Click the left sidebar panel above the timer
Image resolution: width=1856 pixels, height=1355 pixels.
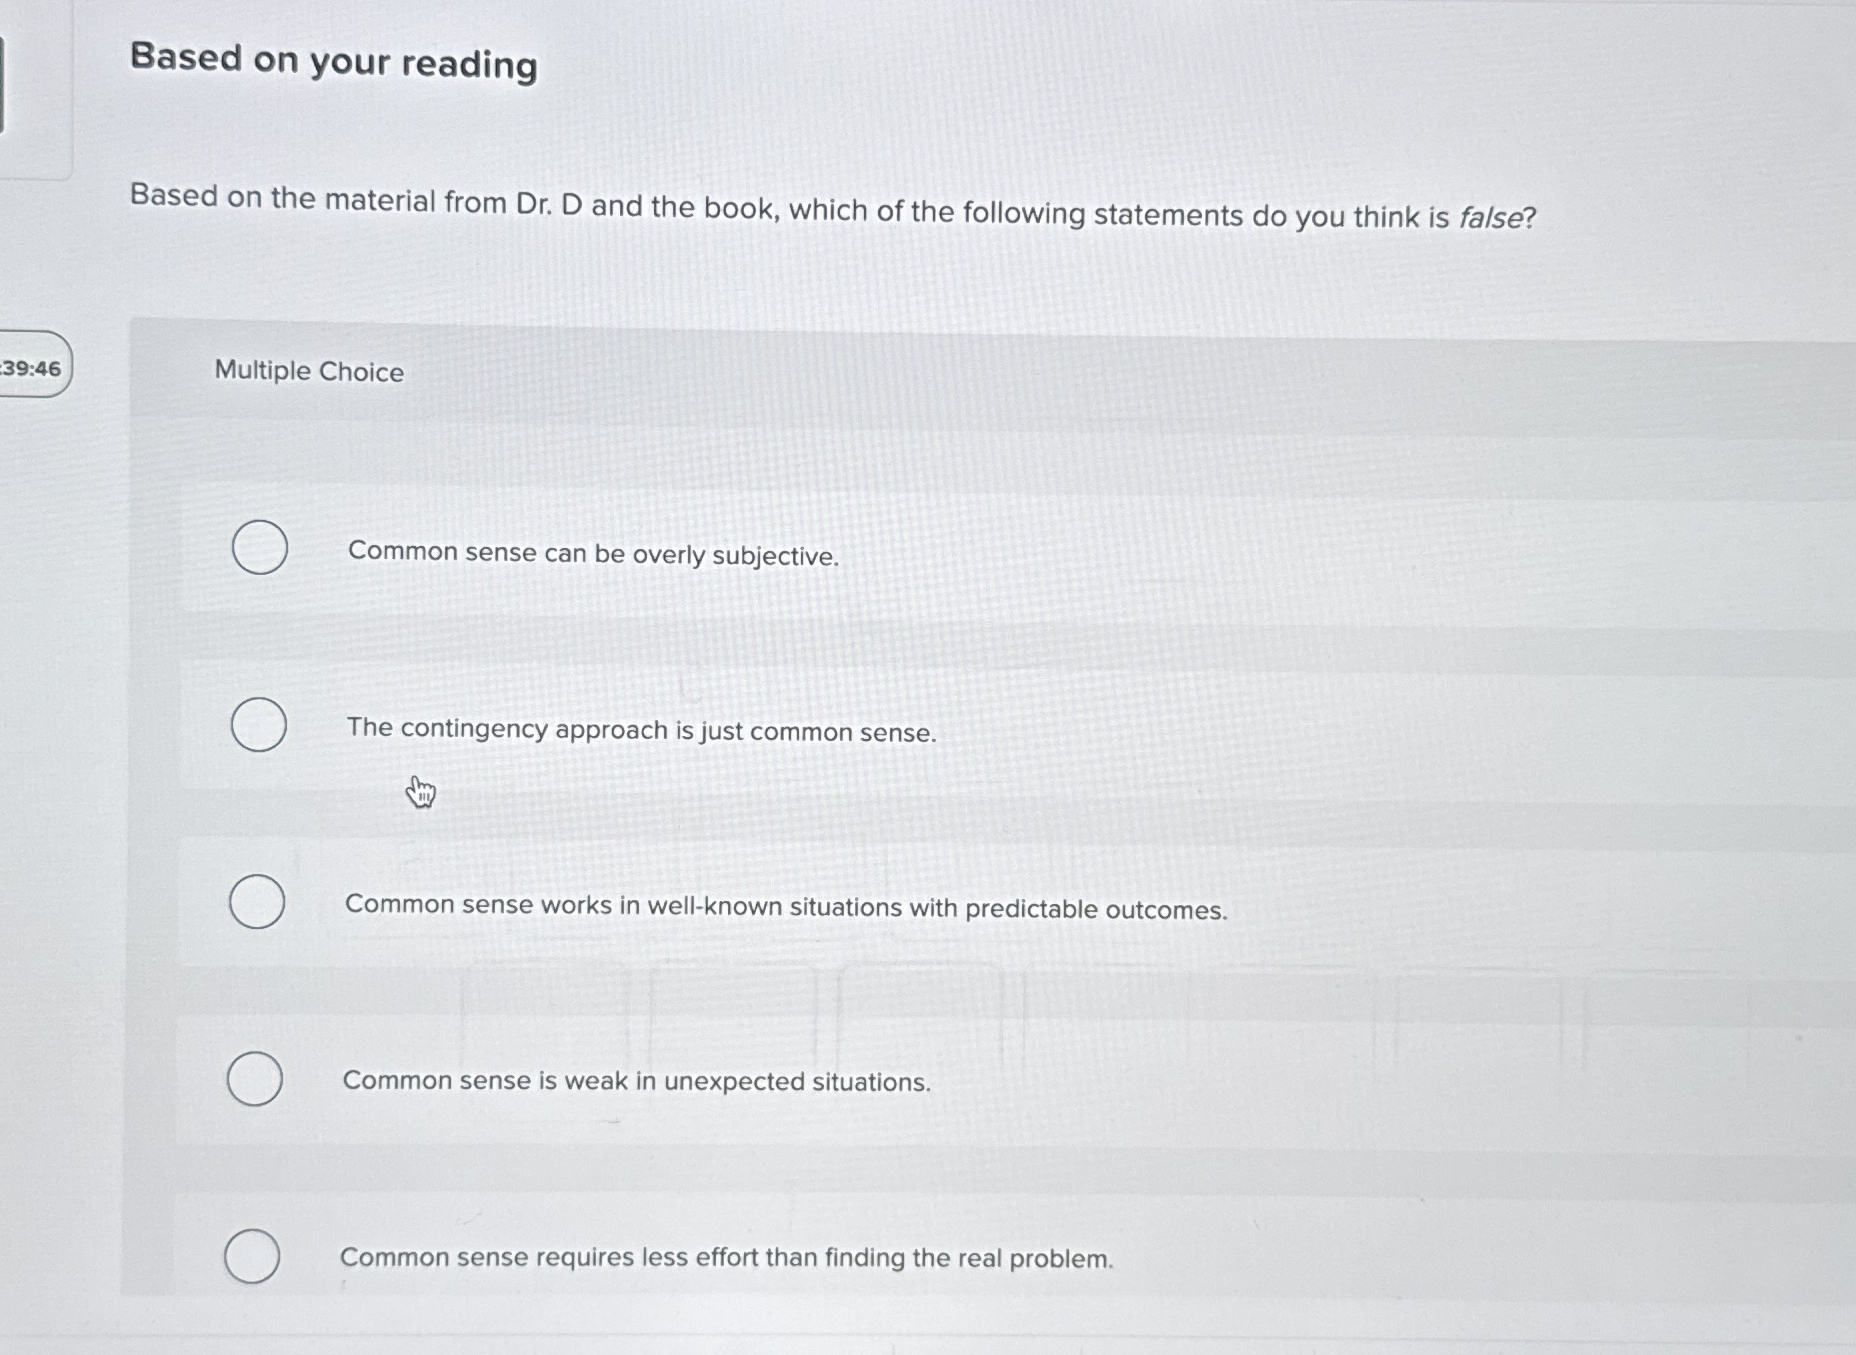[36, 90]
